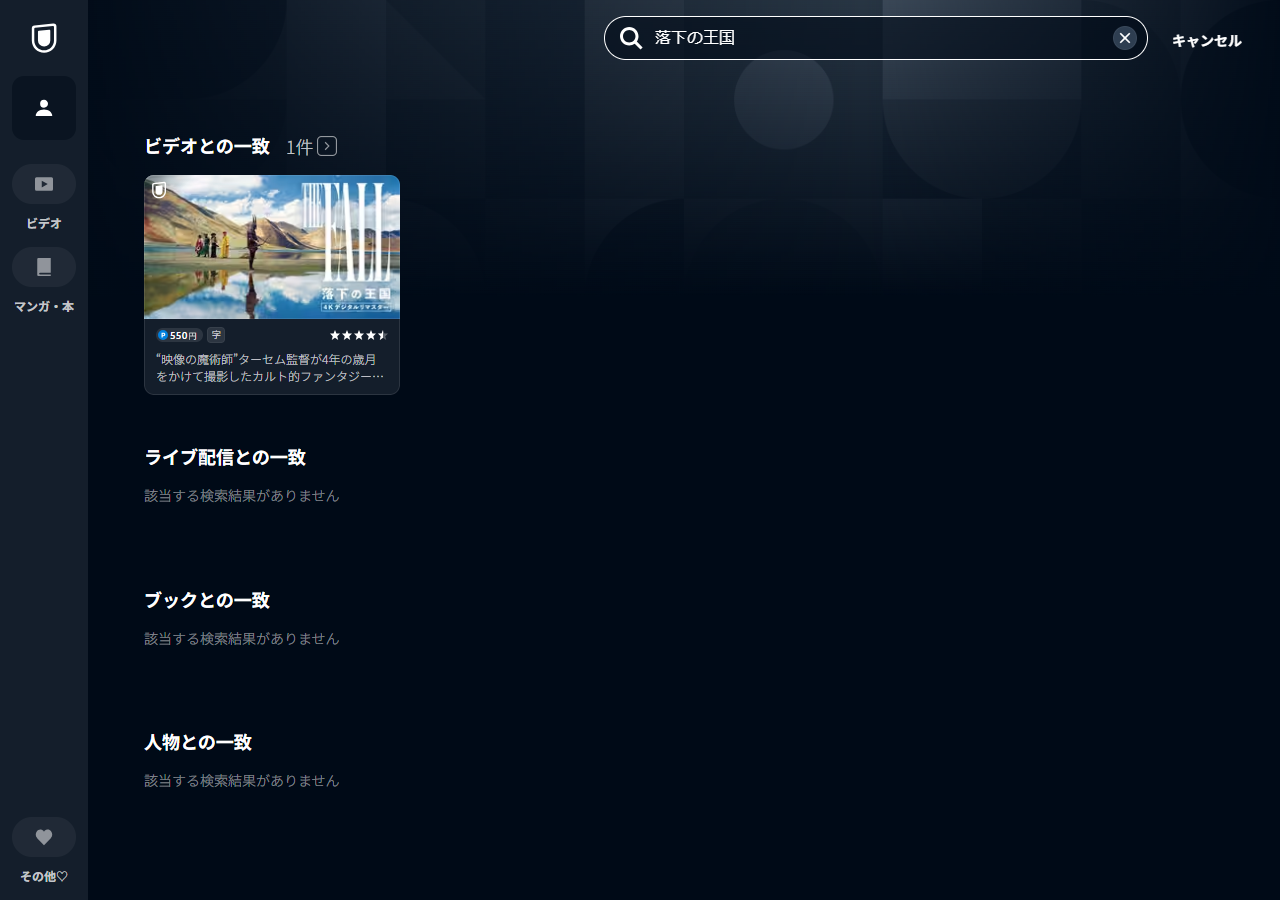
Task: Open the U-NEXT home logo
Action: tap(44, 38)
